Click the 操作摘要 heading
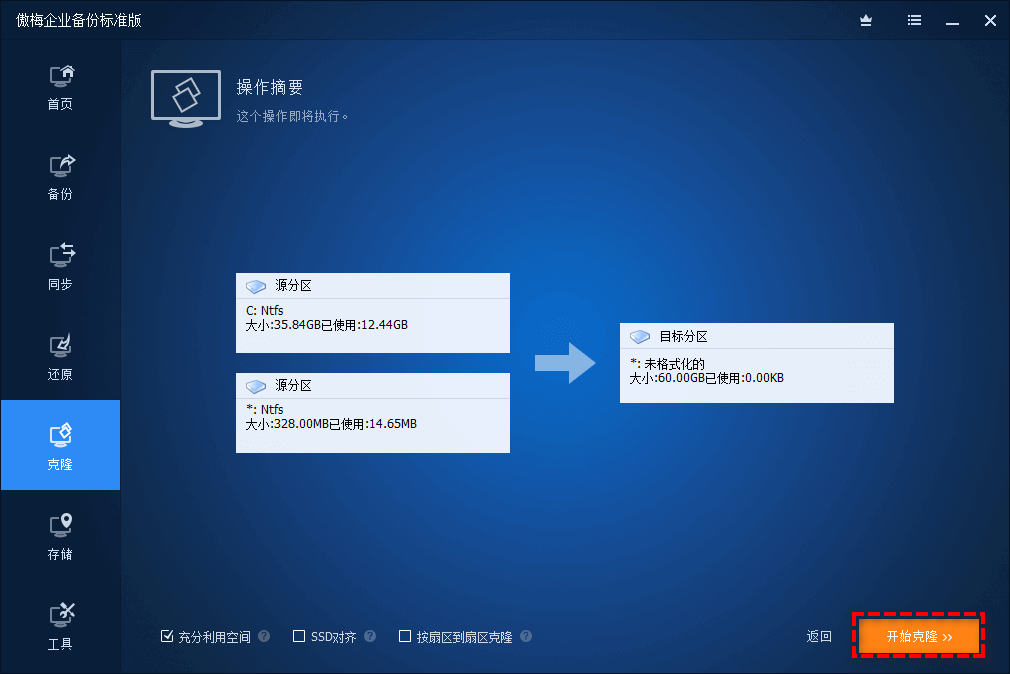This screenshot has width=1010, height=674. (x=269, y=87)
